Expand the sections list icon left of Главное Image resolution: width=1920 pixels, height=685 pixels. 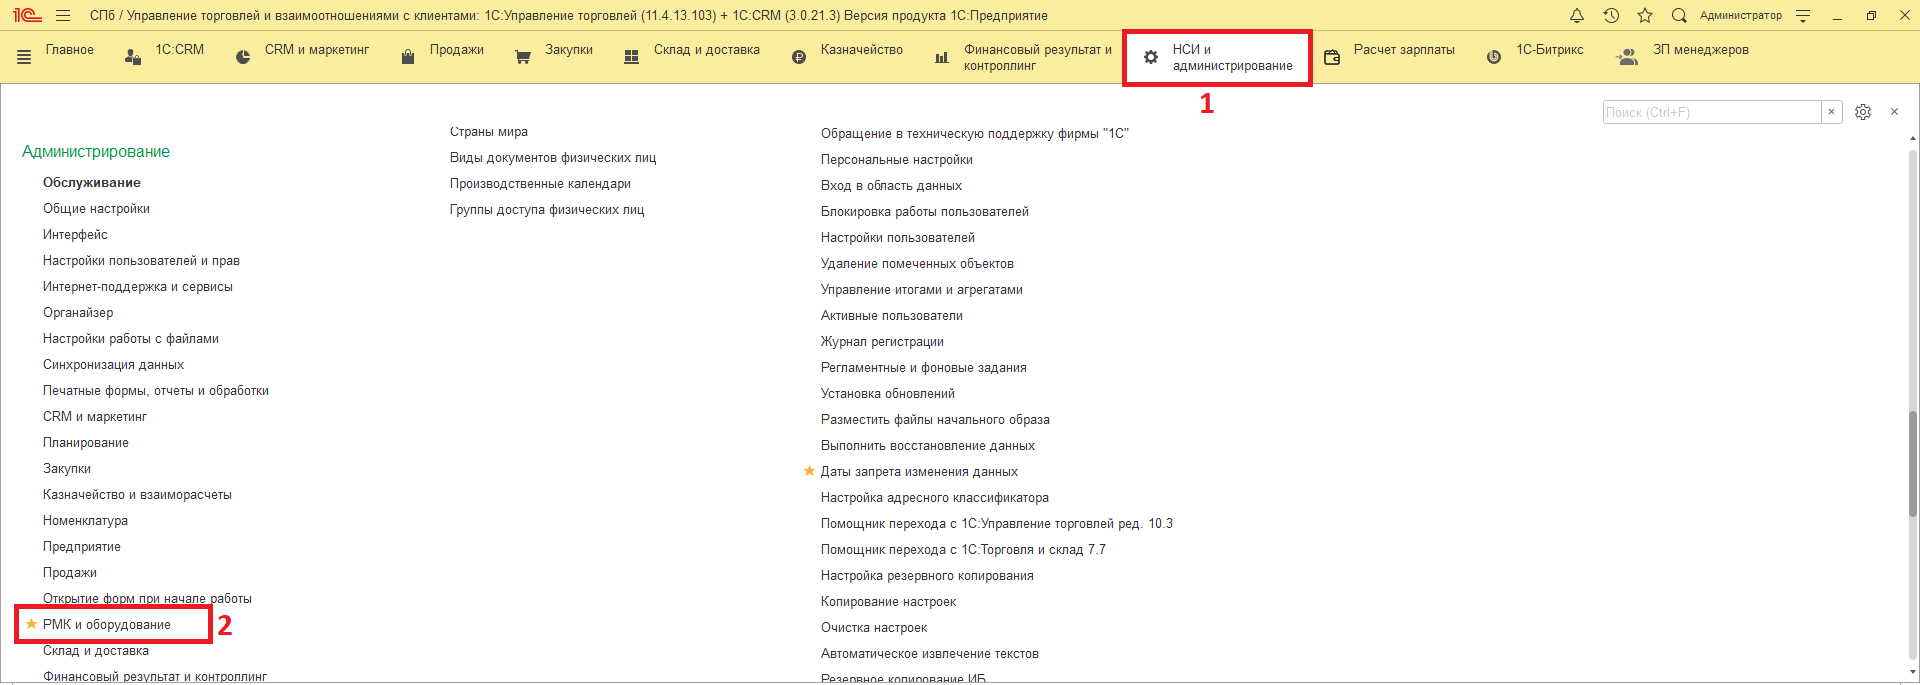coord(24,57)
